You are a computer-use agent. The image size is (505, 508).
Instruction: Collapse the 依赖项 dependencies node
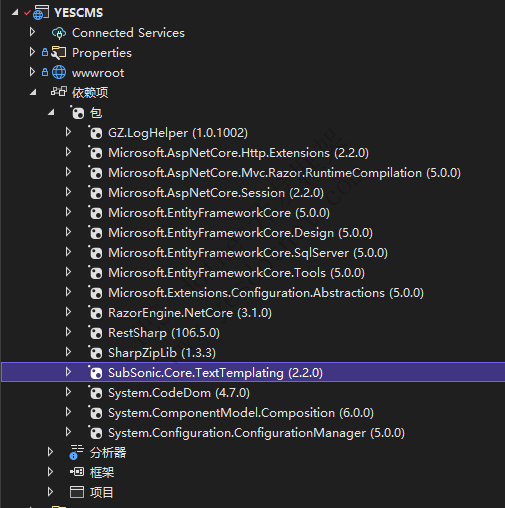pos(33,92)
